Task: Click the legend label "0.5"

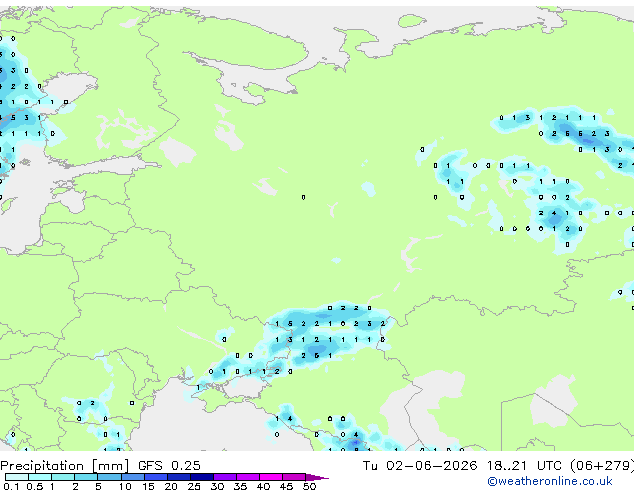Action: [x=35, y=486]
